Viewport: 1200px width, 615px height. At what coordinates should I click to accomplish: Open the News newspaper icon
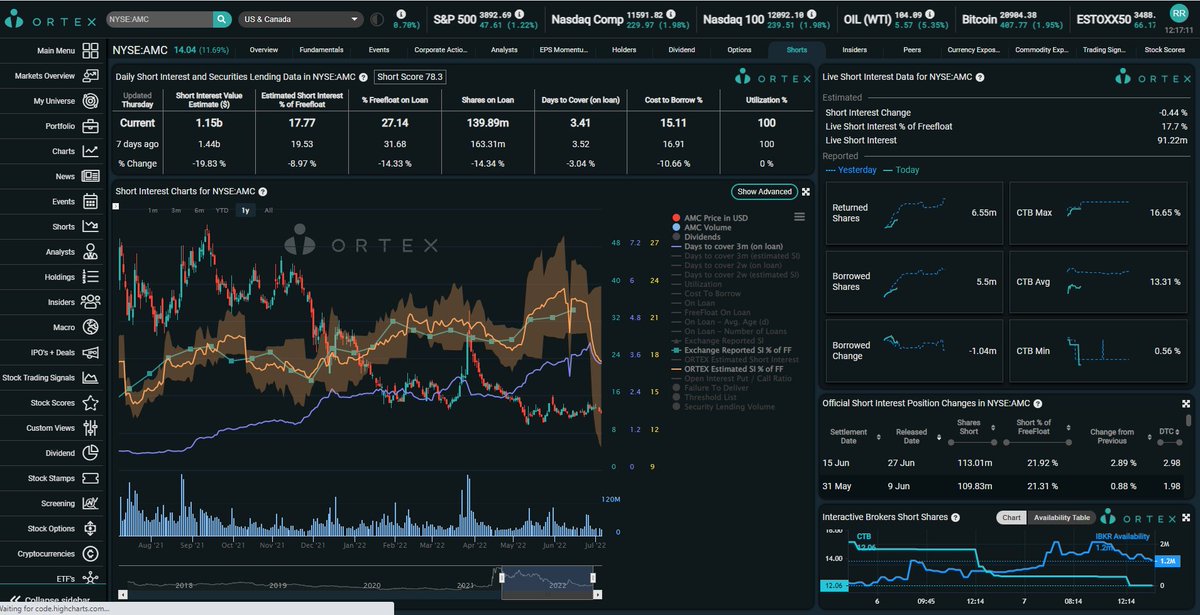click(91, 176)
